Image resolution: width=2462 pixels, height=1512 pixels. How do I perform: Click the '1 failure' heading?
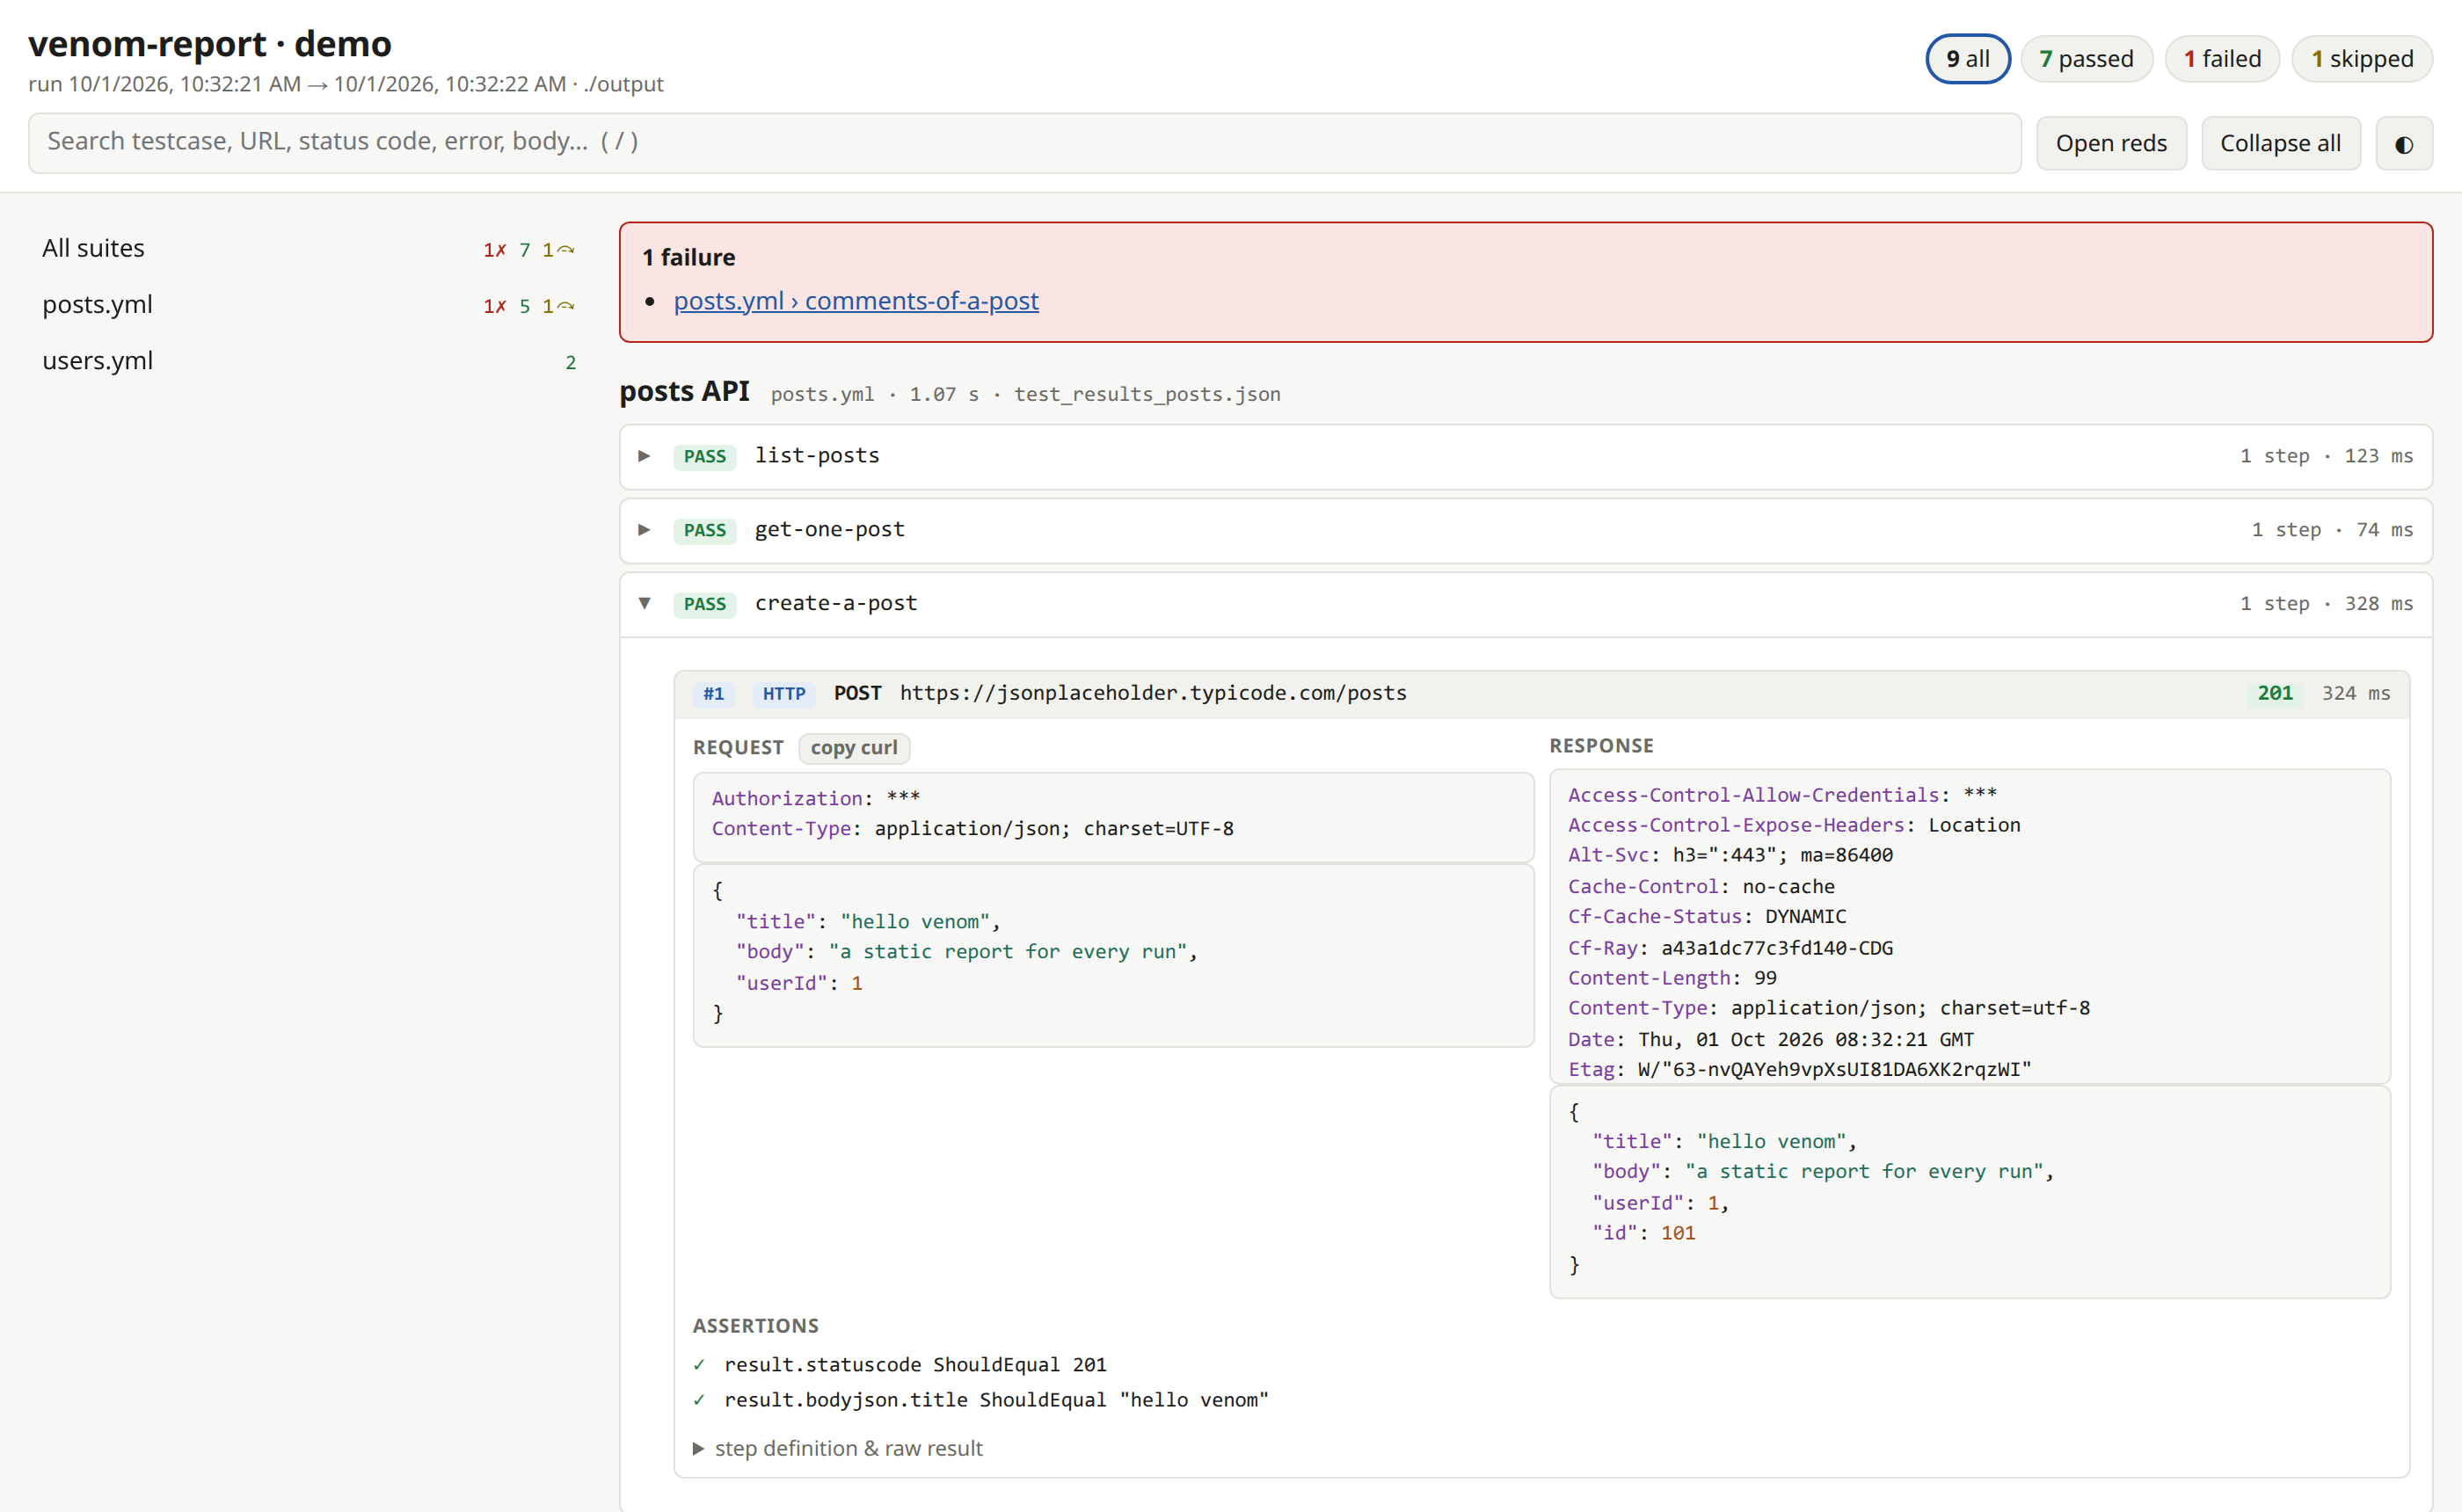click(689, 257)
